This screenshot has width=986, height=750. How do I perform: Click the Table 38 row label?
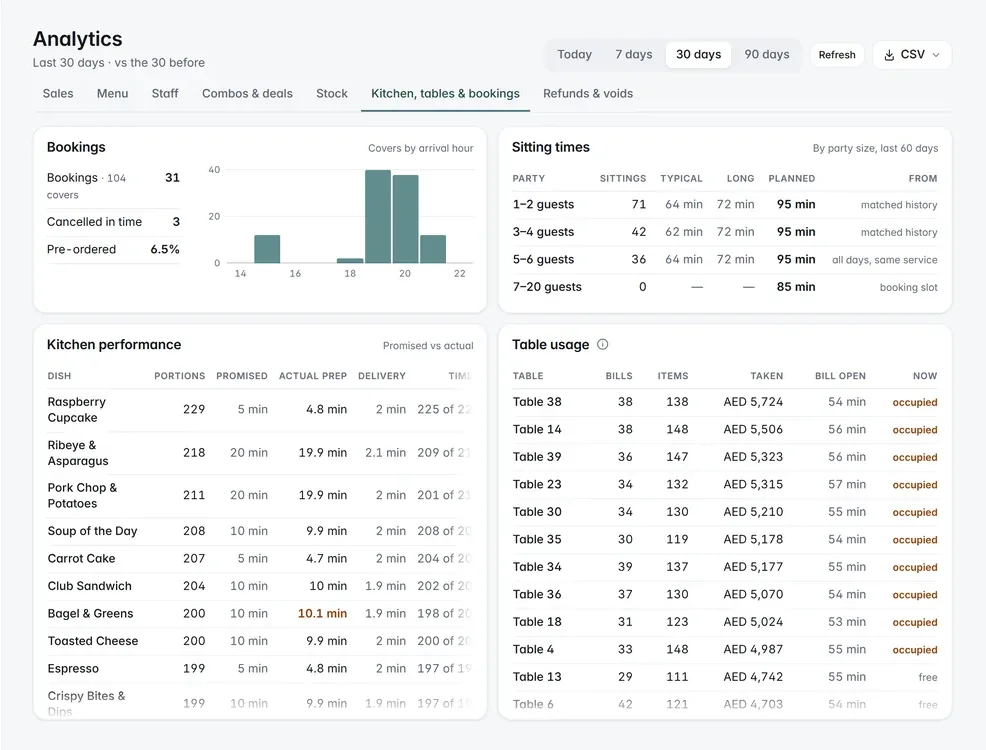click(537, 402)
